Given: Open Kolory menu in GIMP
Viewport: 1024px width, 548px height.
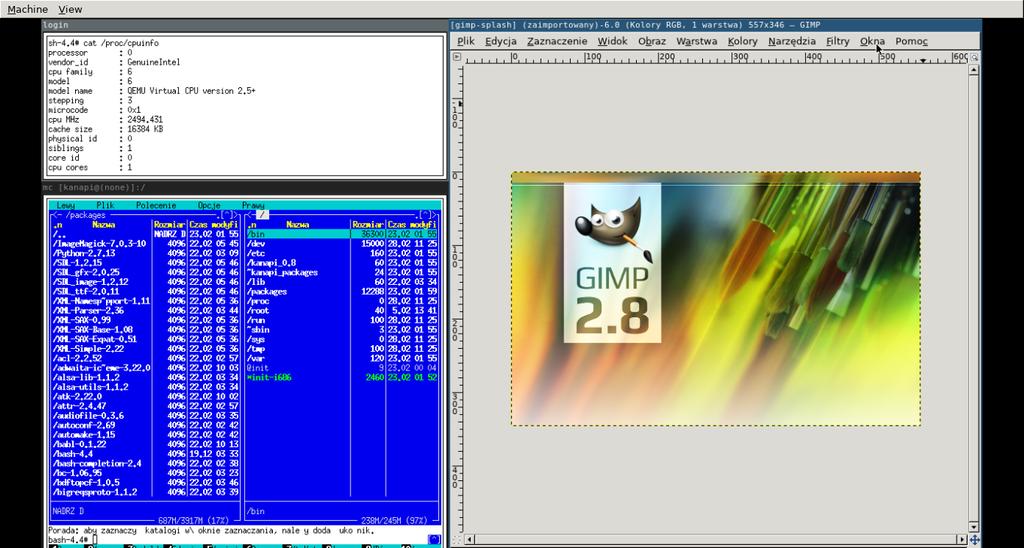Looking at the screenshot, I should tap(743, 41).
